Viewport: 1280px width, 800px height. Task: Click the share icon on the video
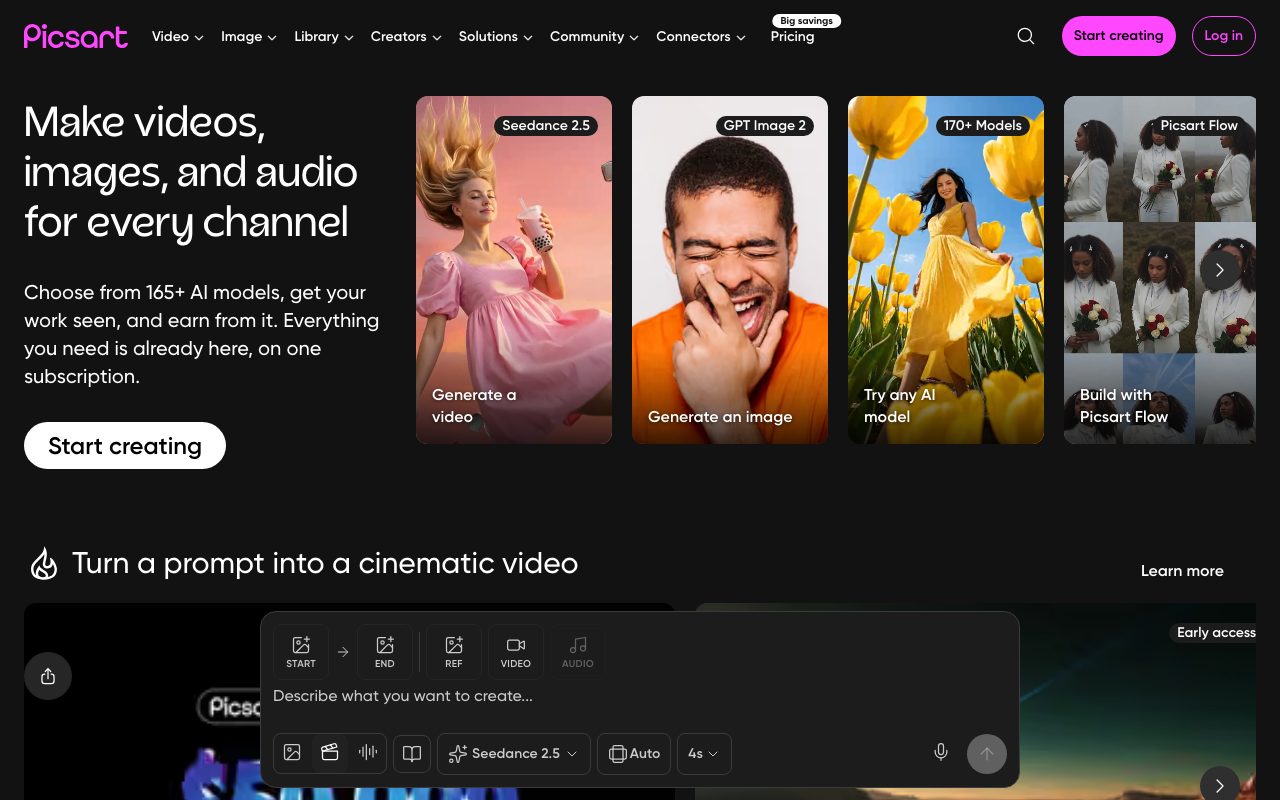(x=48, y=676)
